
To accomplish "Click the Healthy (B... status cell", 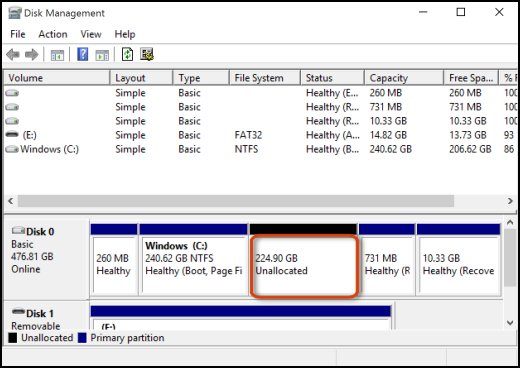I will pos(332,149).
